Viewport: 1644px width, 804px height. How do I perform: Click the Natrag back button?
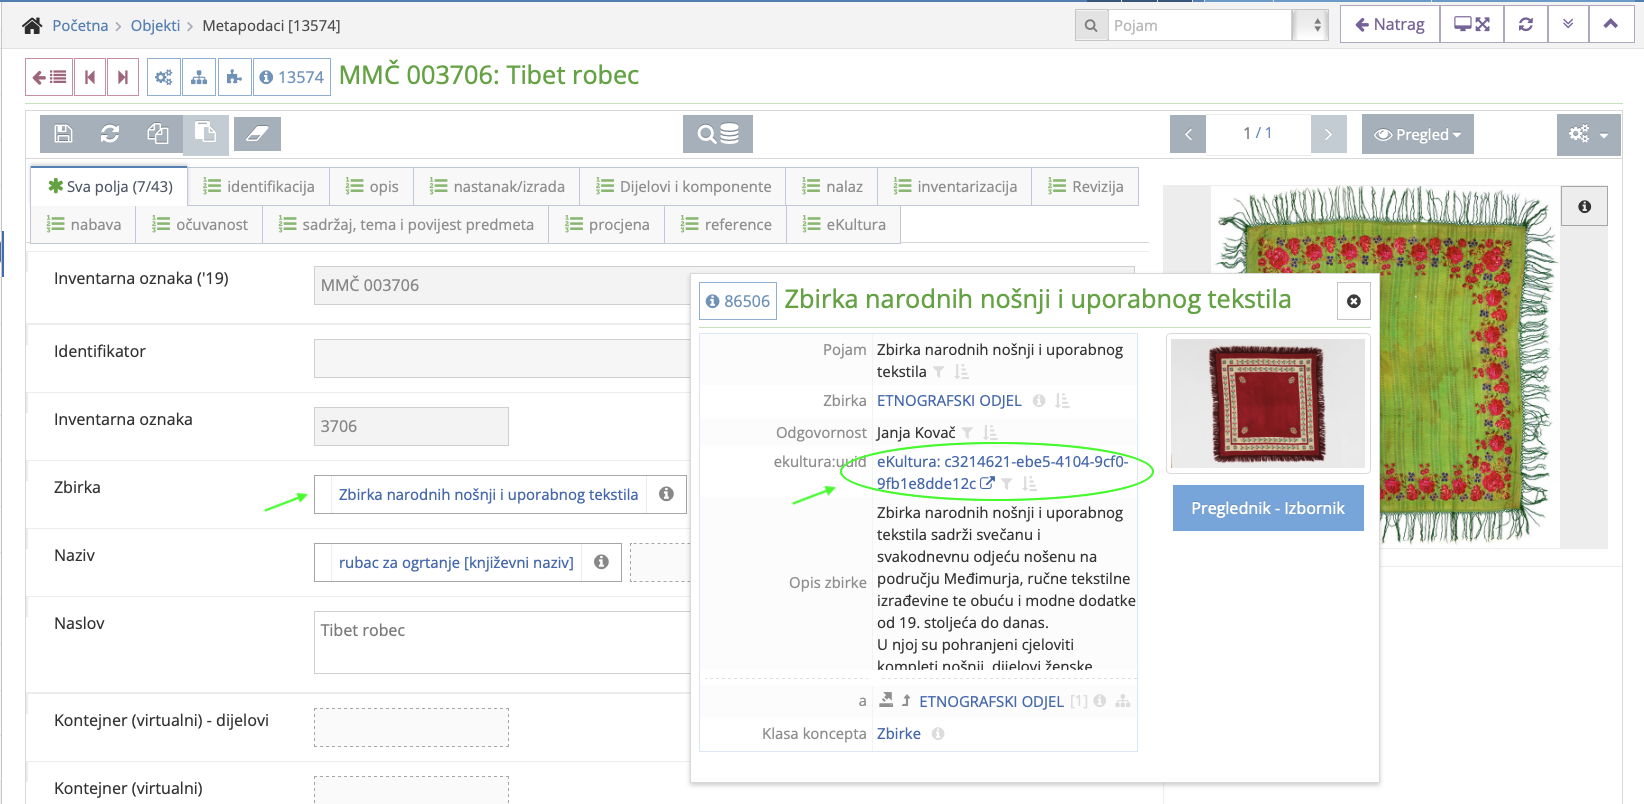[x=1390, y=24]
